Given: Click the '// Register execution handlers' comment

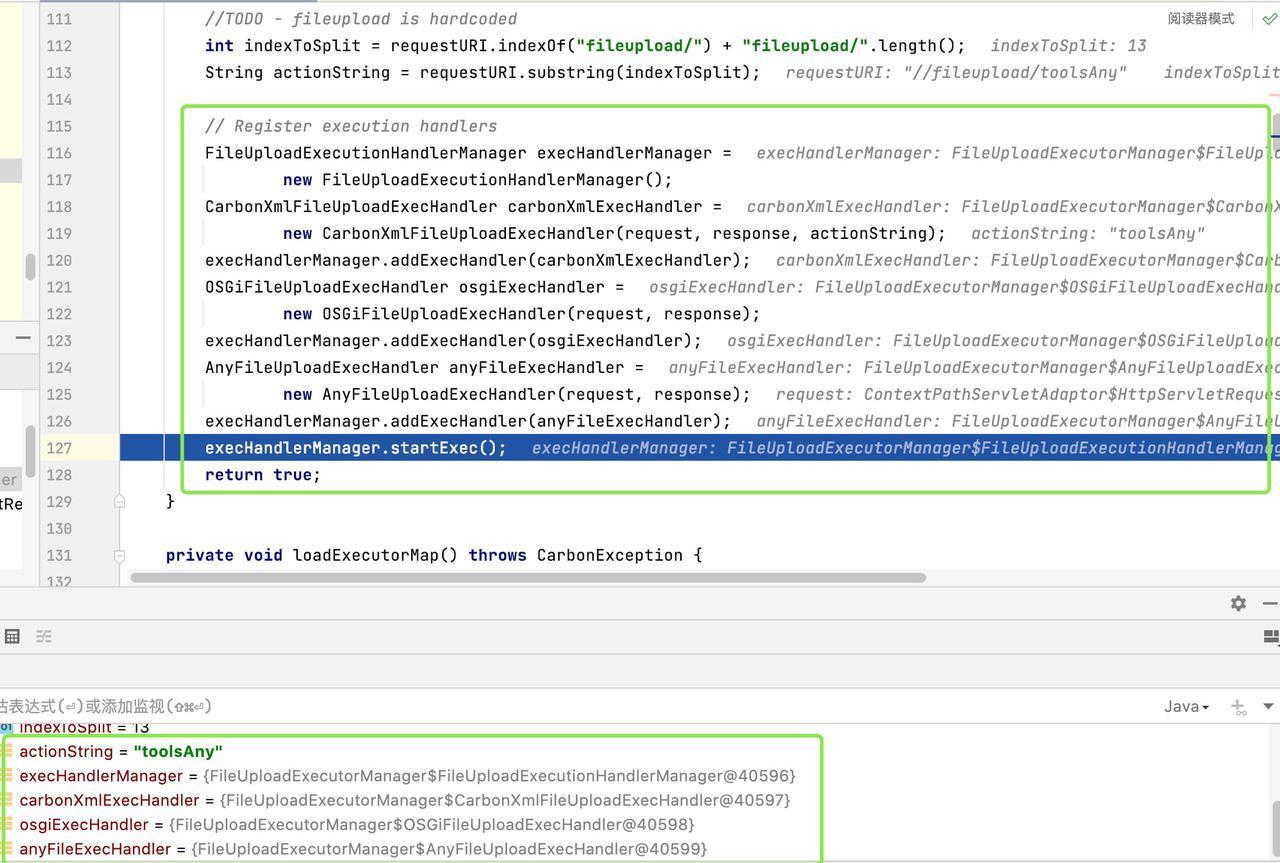Looking at the screenshot, I should [351, 126].
